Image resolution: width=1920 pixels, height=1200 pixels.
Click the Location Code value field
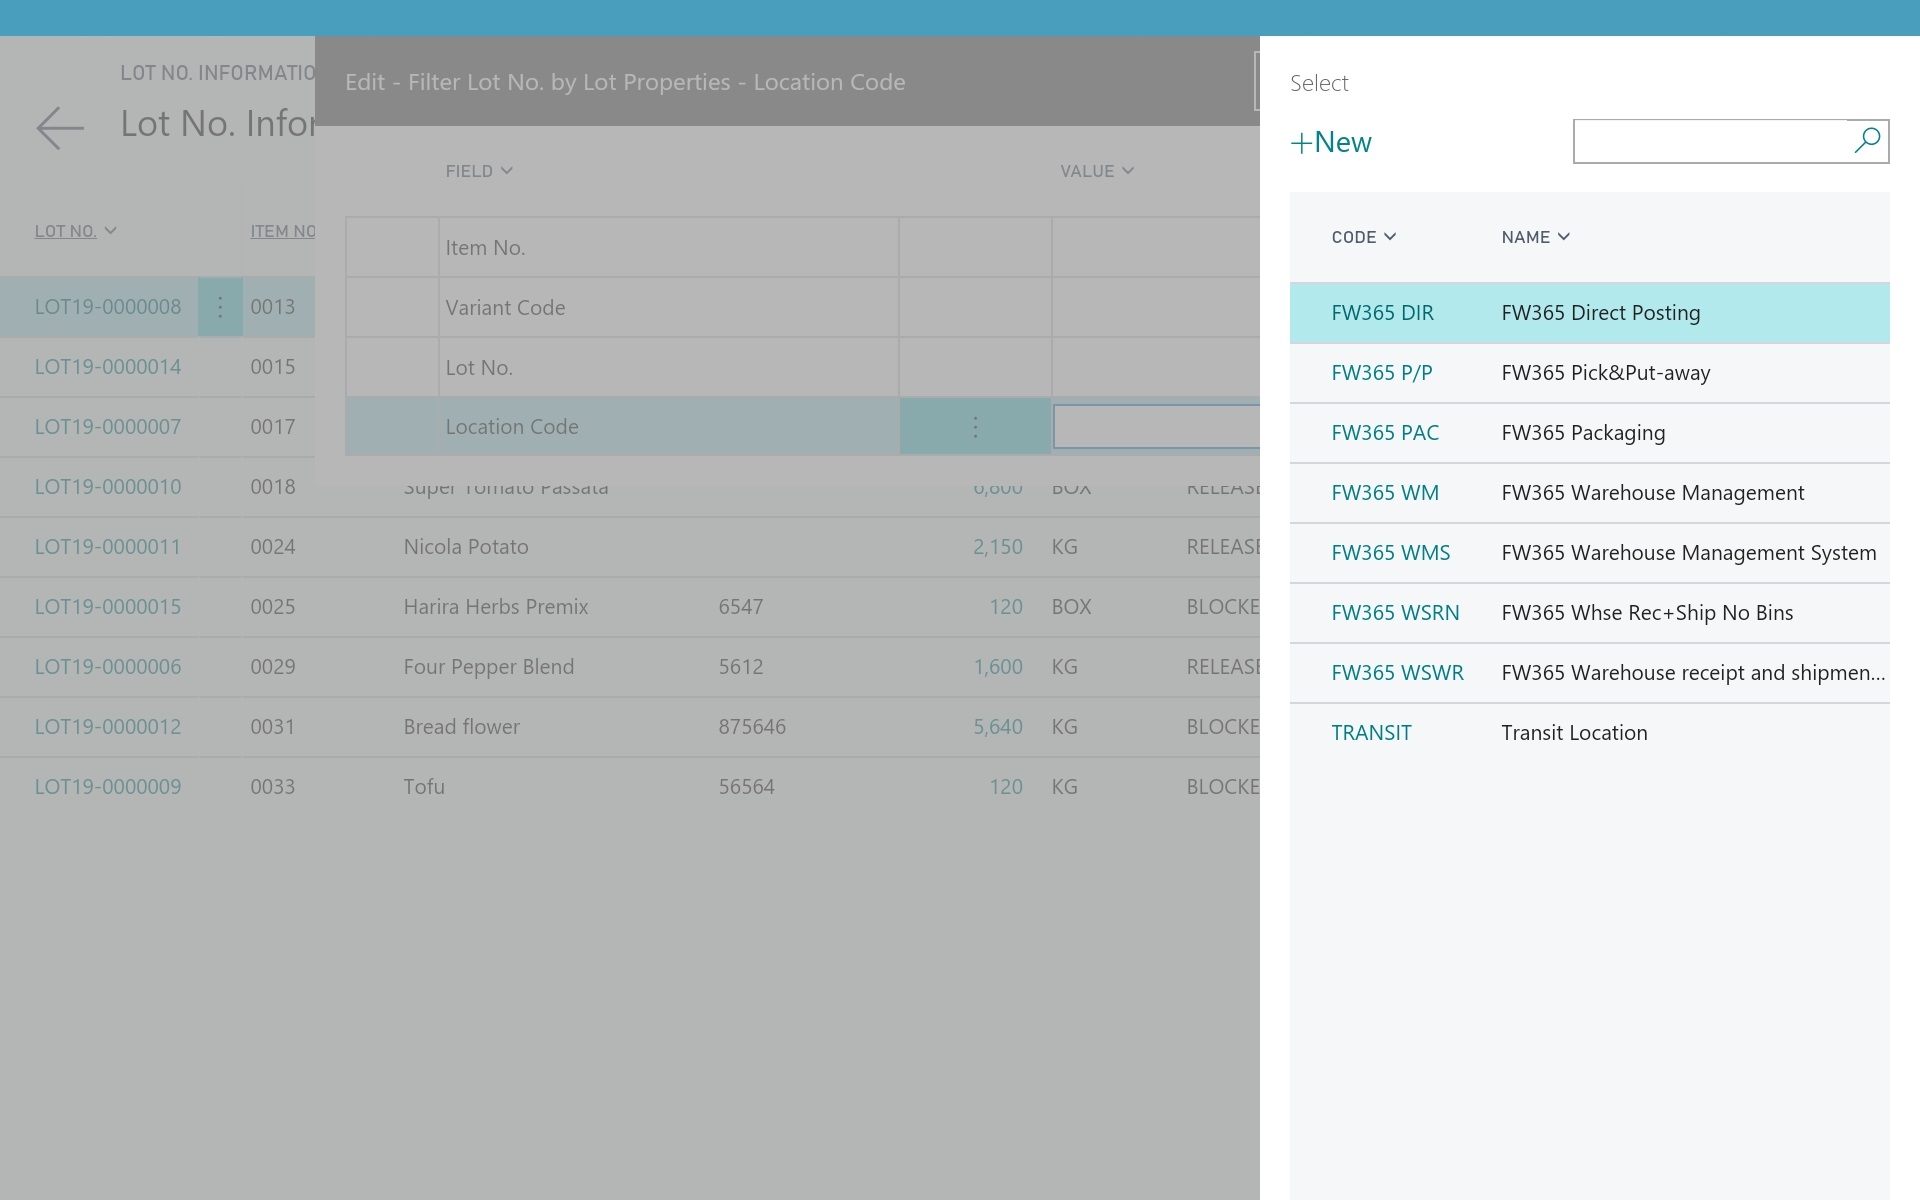1155,427
